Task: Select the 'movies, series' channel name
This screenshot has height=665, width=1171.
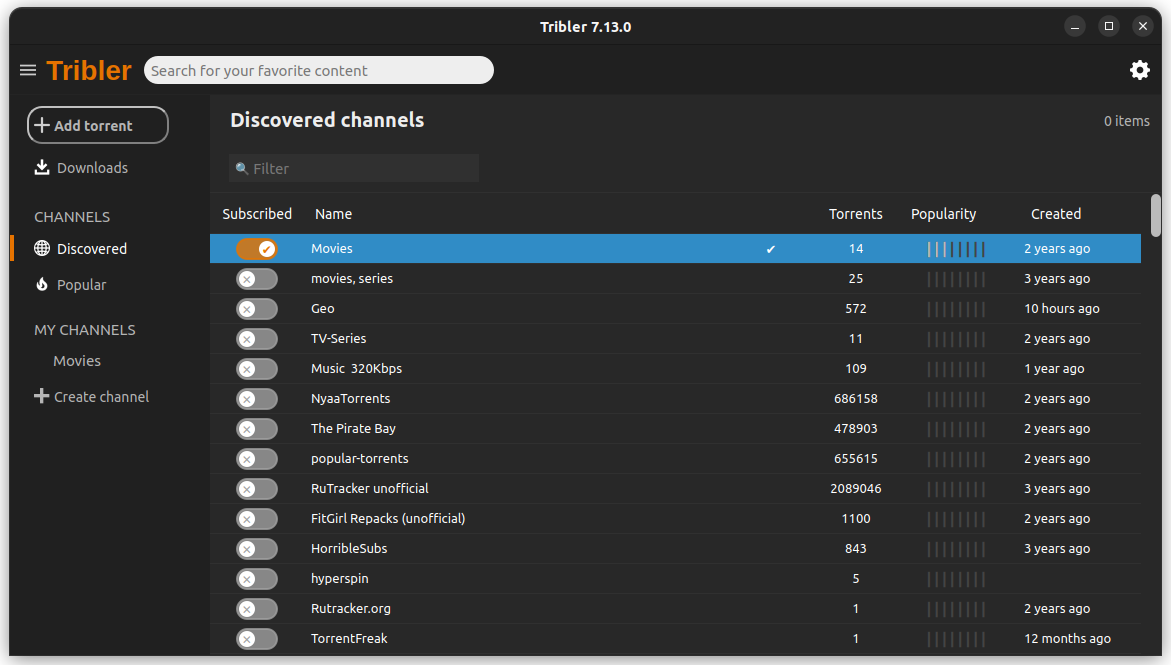Action: tap(352, 279)
